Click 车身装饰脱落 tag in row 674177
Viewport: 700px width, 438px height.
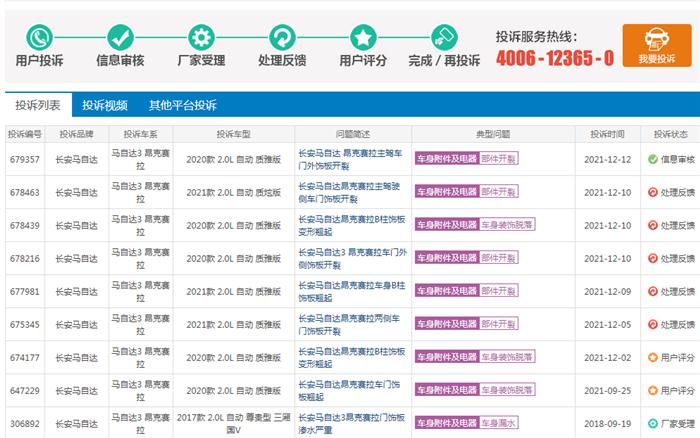pos(507,357)
